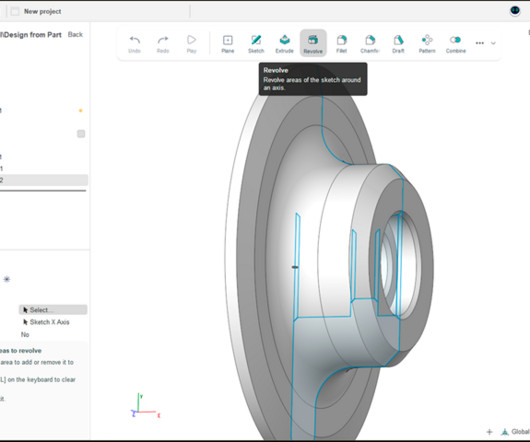Screen dimensions: 530x442
Task: Click the XYZ axis orientation gizmo
Action: (x=145, y=406)
